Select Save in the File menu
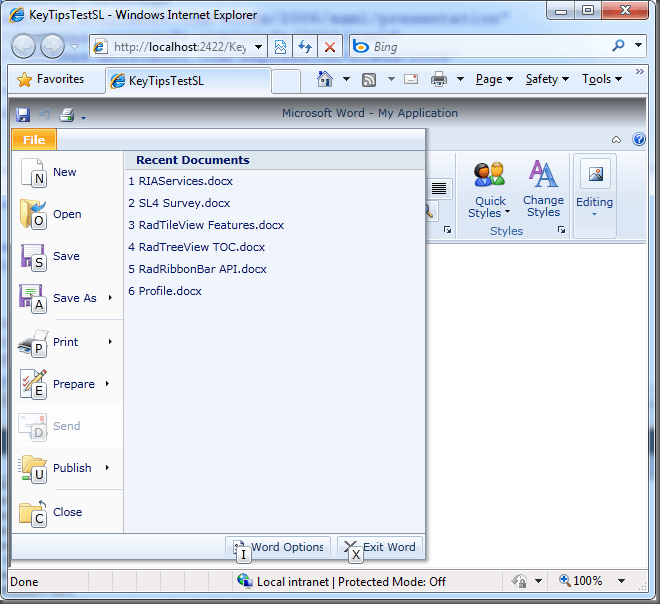The width and height of the screenshot is (660, 604). click(67, 256)
